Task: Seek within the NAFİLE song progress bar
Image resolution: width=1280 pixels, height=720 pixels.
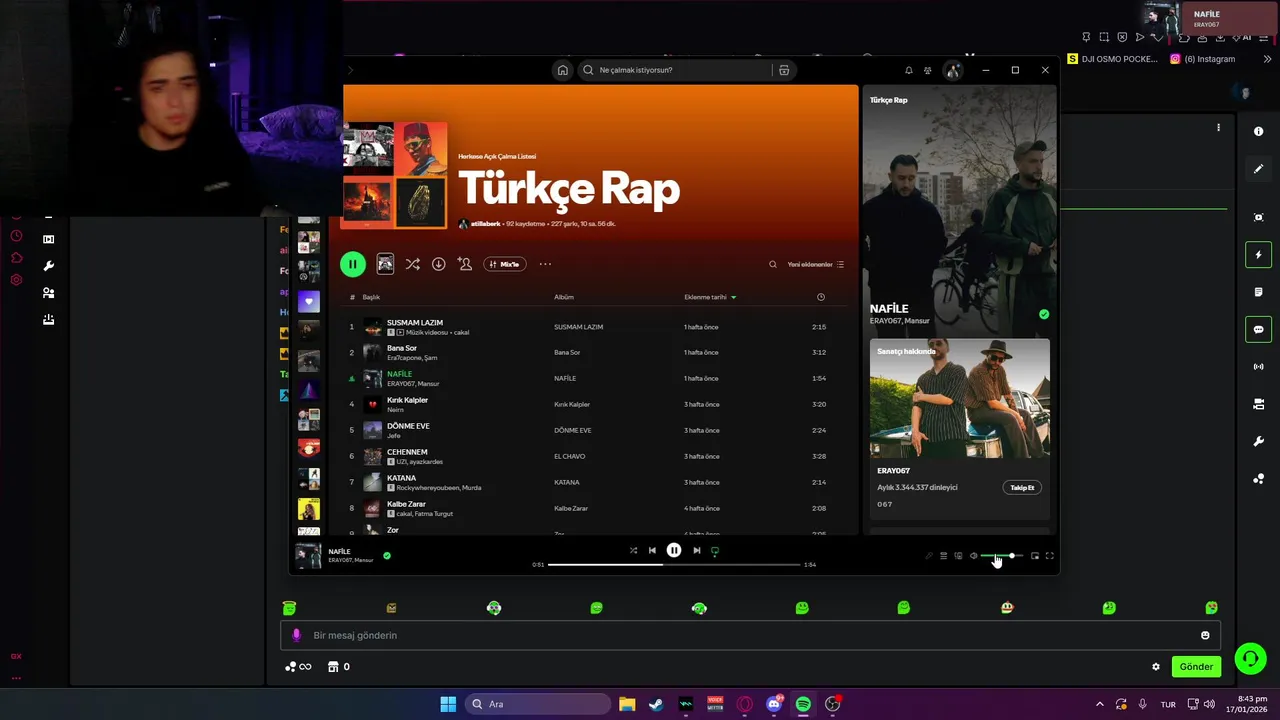Action: 674,564
